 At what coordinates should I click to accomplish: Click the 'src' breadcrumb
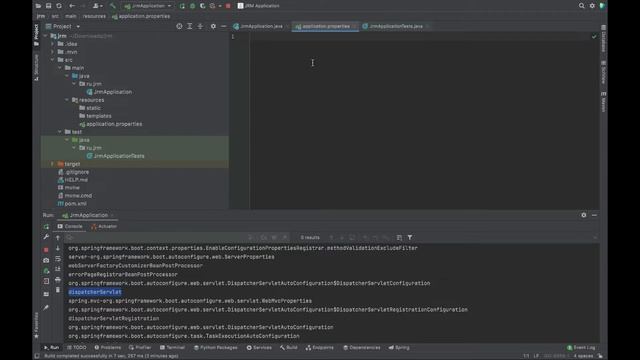(55, 16)
